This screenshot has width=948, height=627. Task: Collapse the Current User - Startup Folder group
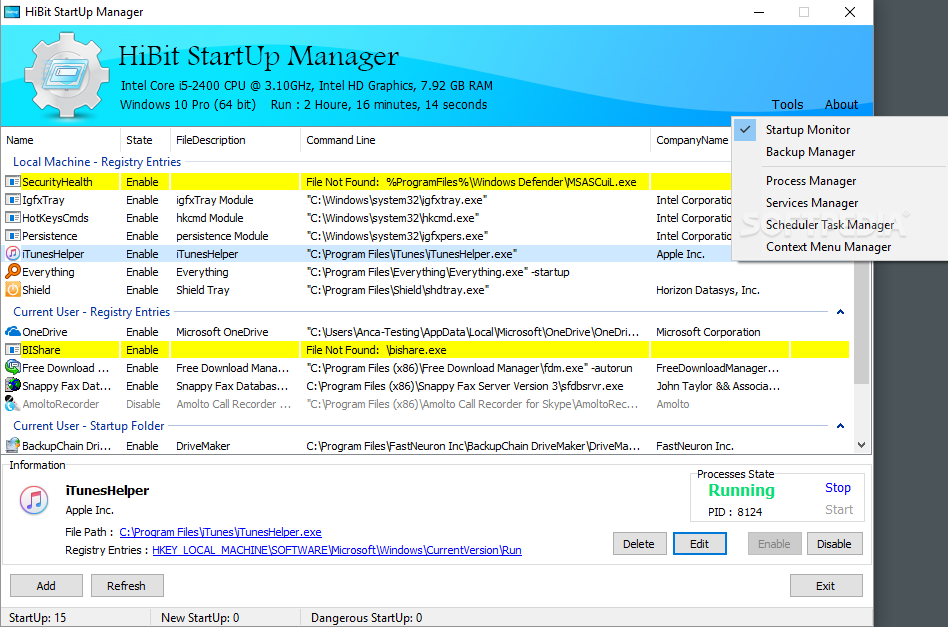click(x=840, y=426)
